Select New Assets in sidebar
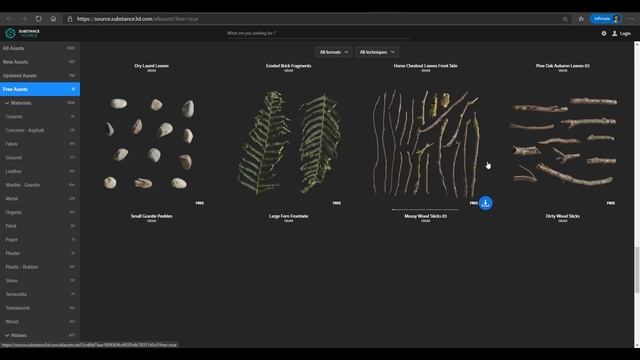Viewport: 640px width, 360px height. (40, 62)
